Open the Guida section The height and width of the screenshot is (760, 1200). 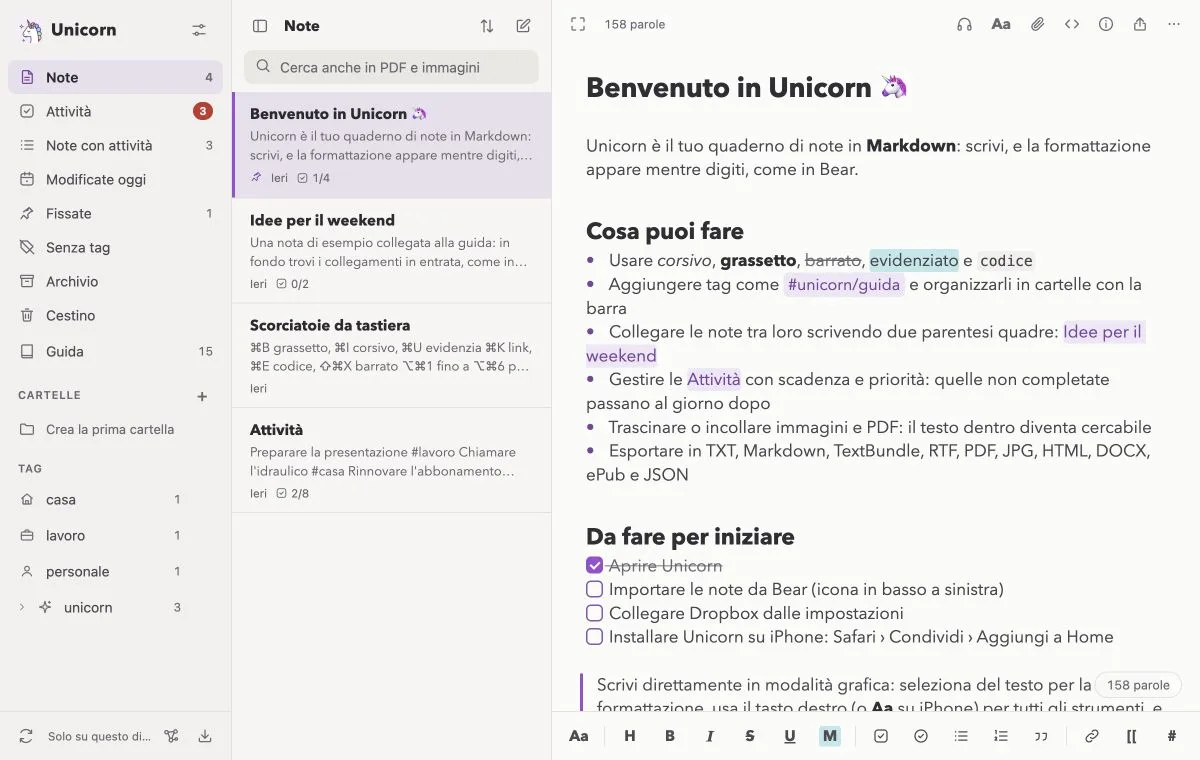[115, 351]
